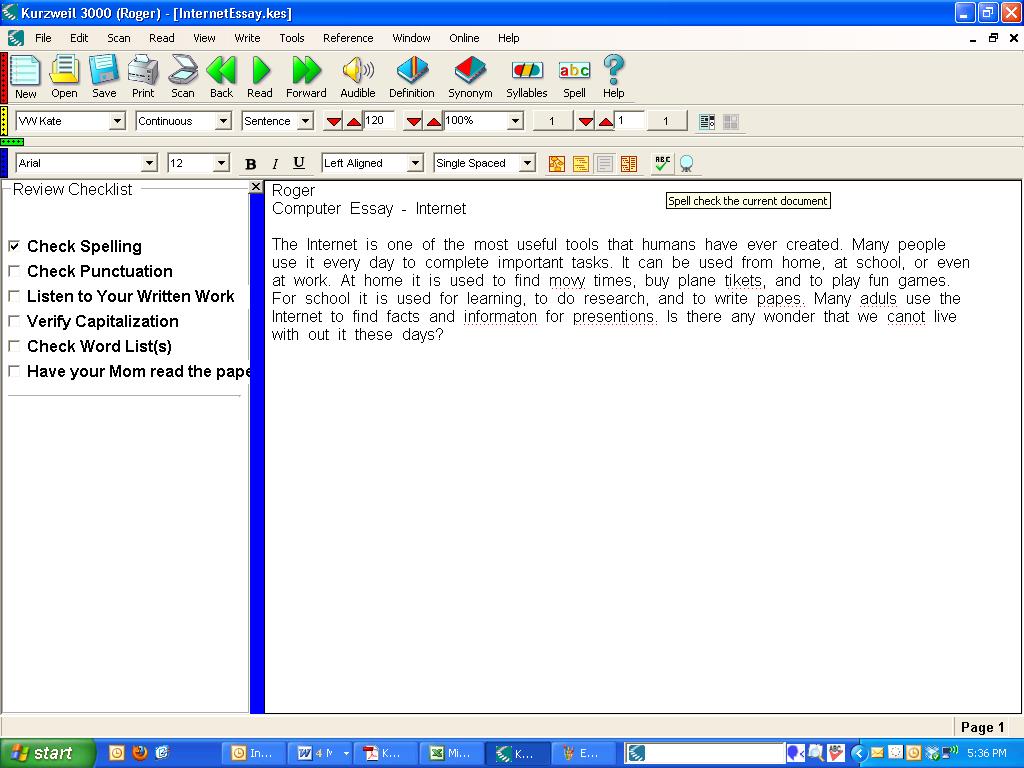Increase reading speed with red up arrow

point(354,121)
